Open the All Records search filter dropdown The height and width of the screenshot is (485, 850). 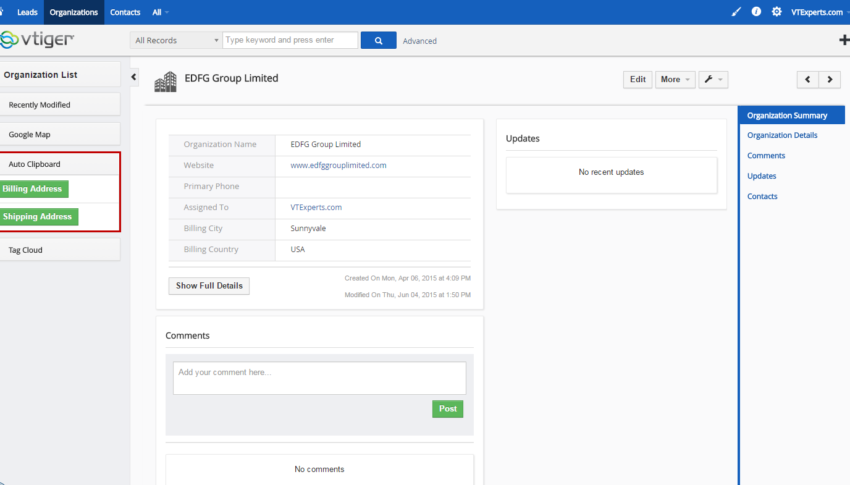(x=176, y=40)
